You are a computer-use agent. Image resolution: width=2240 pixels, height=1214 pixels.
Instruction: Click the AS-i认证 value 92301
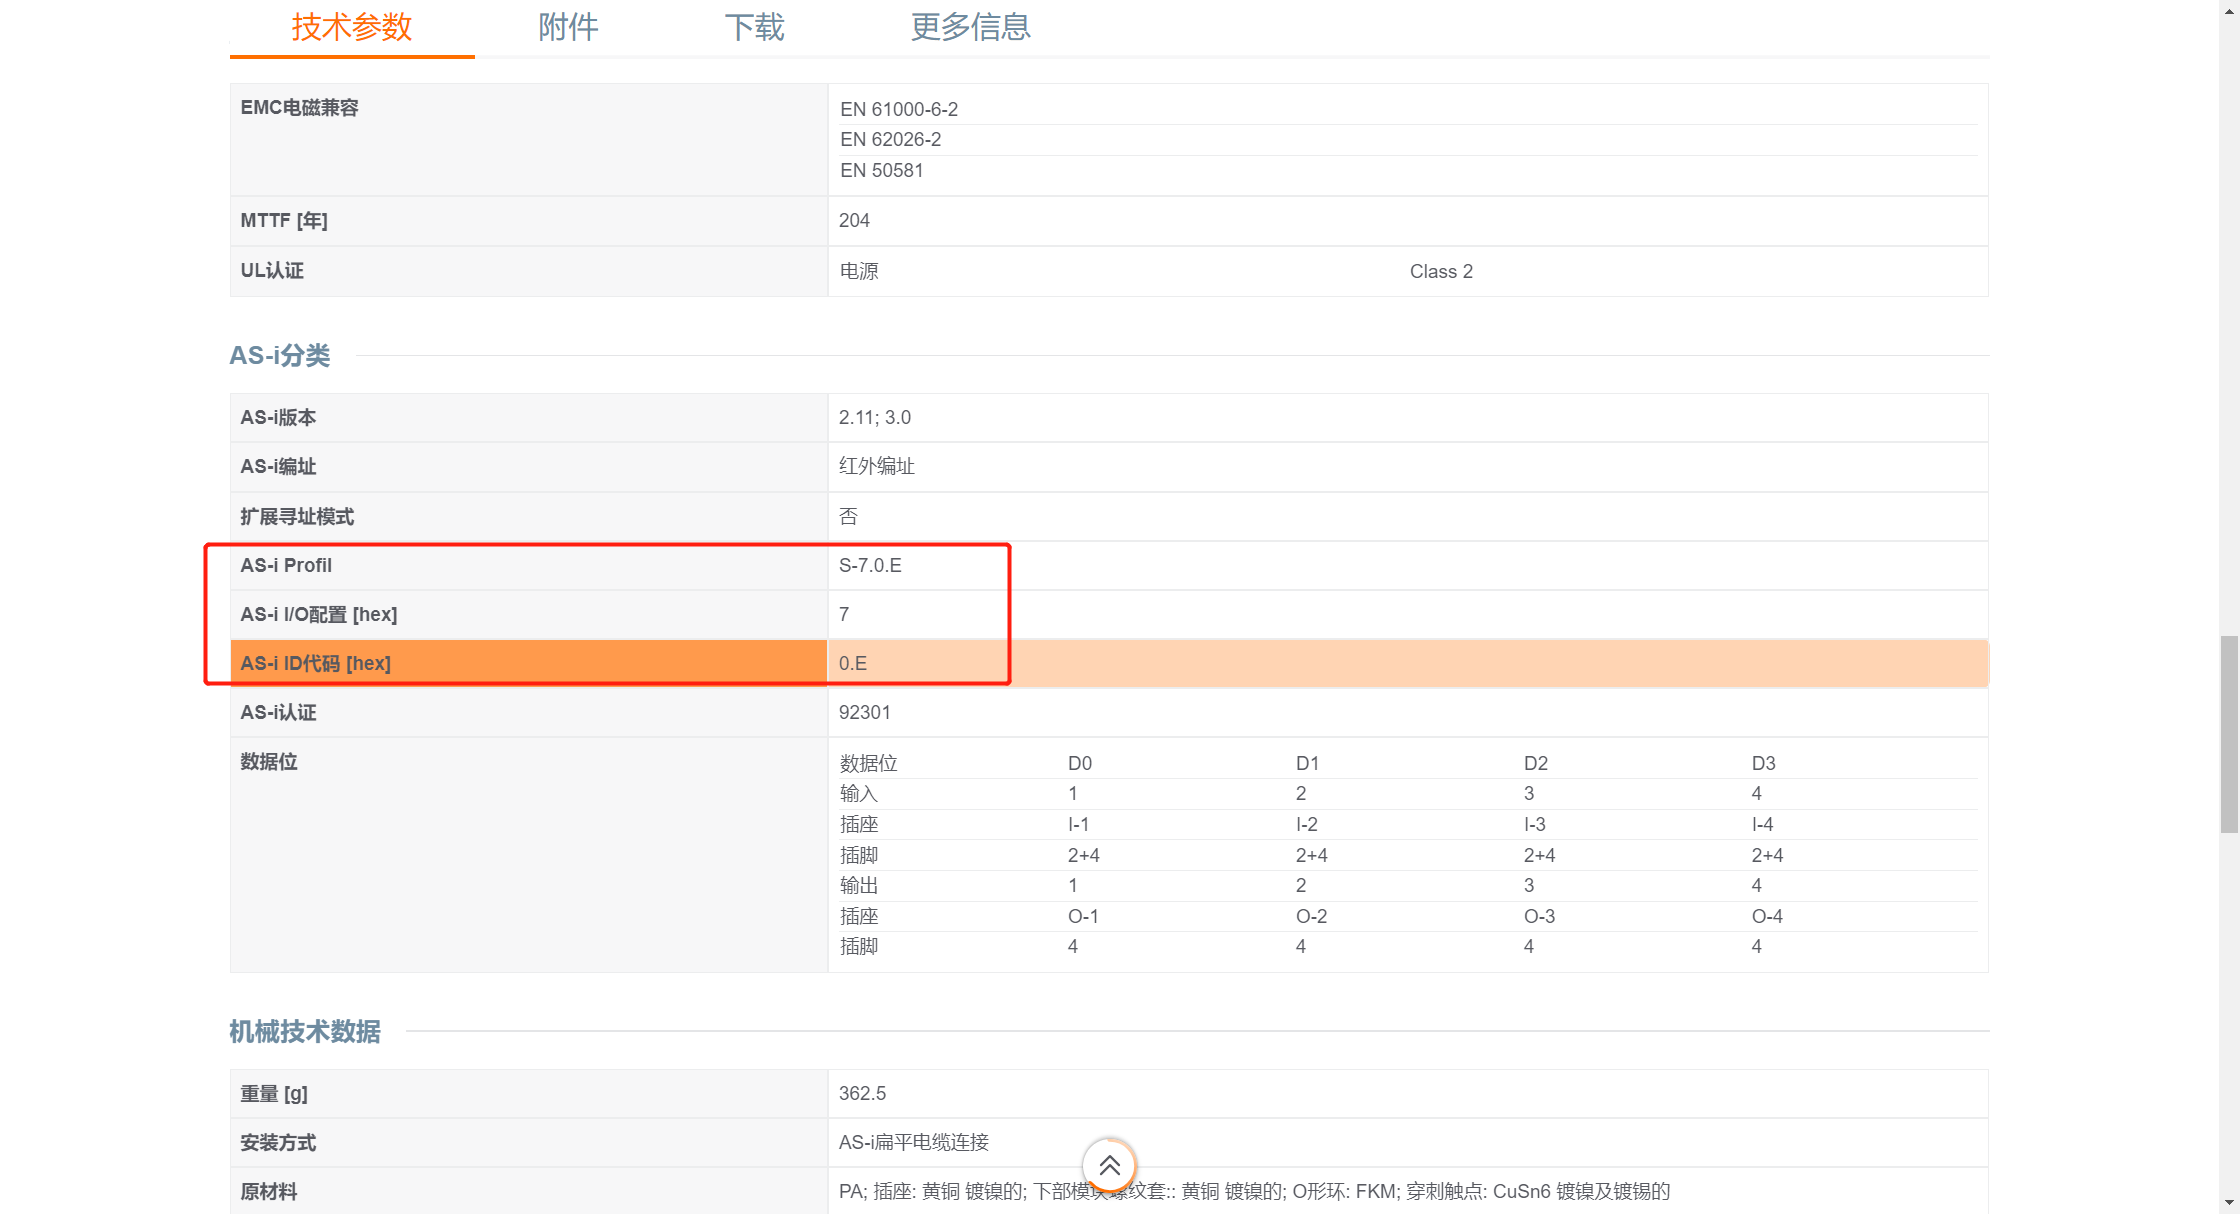tap(864, 712)
